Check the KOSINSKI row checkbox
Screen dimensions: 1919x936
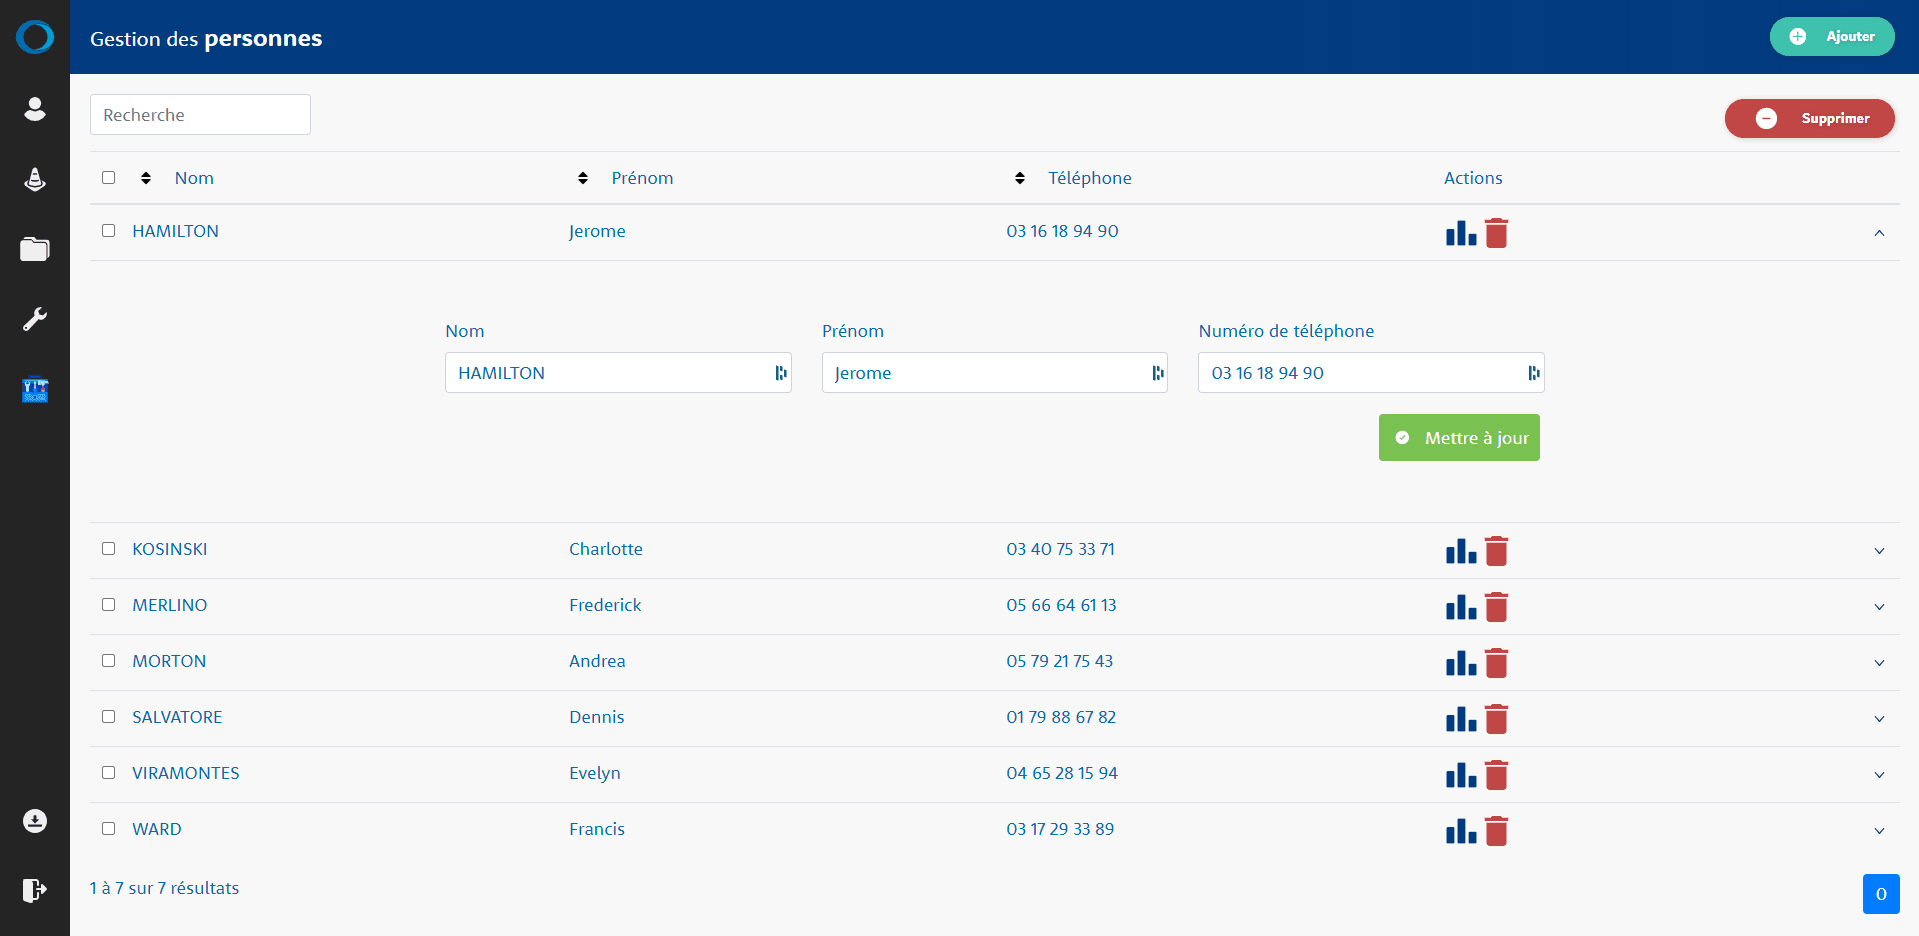tap(108, 548)
